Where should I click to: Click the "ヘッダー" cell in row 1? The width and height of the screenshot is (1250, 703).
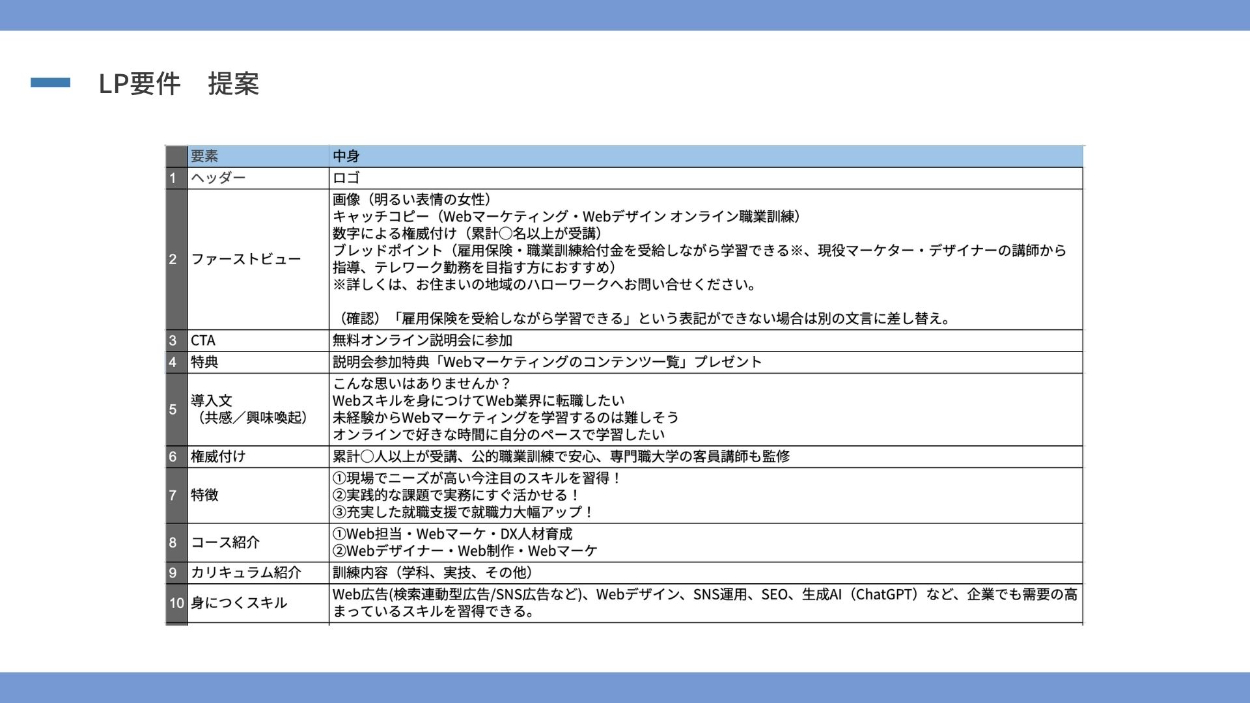pos(257,178)
